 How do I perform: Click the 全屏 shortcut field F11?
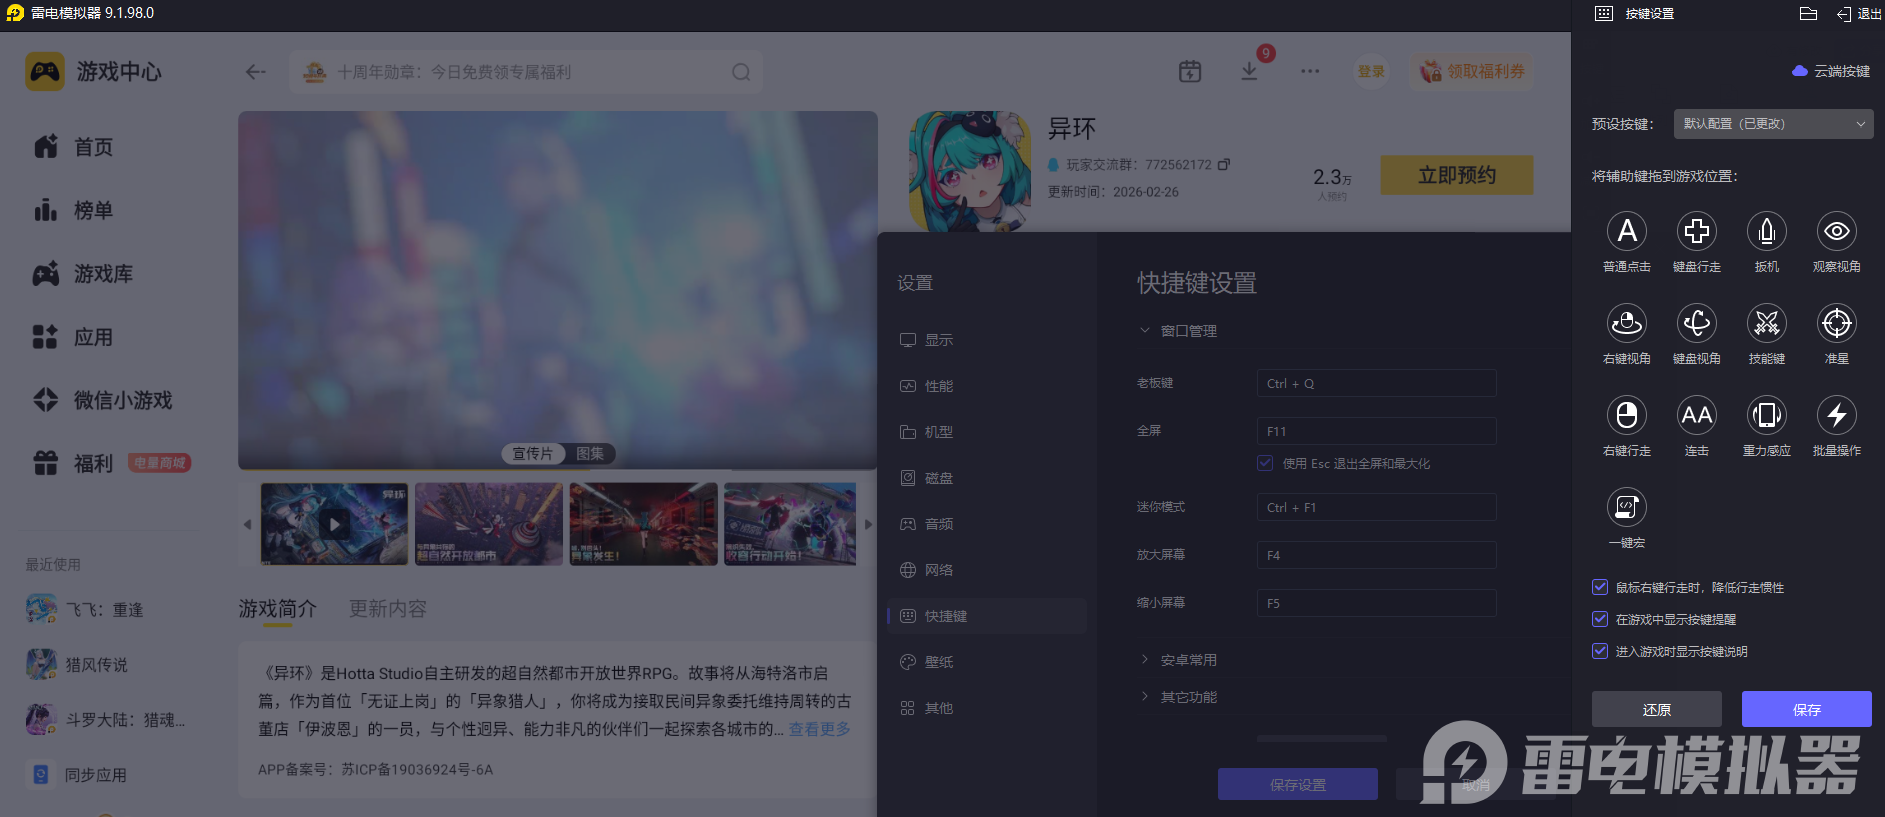(1377, 431)
